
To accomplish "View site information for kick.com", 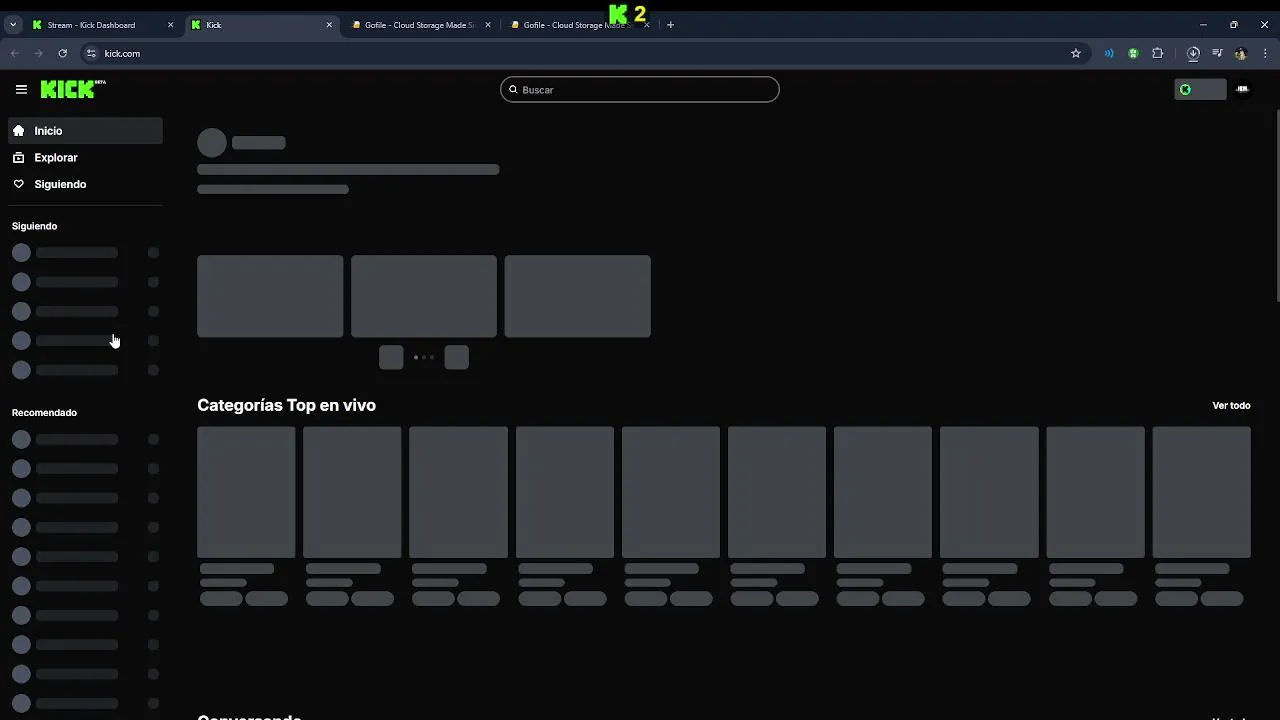I will (x=91, y=53).
